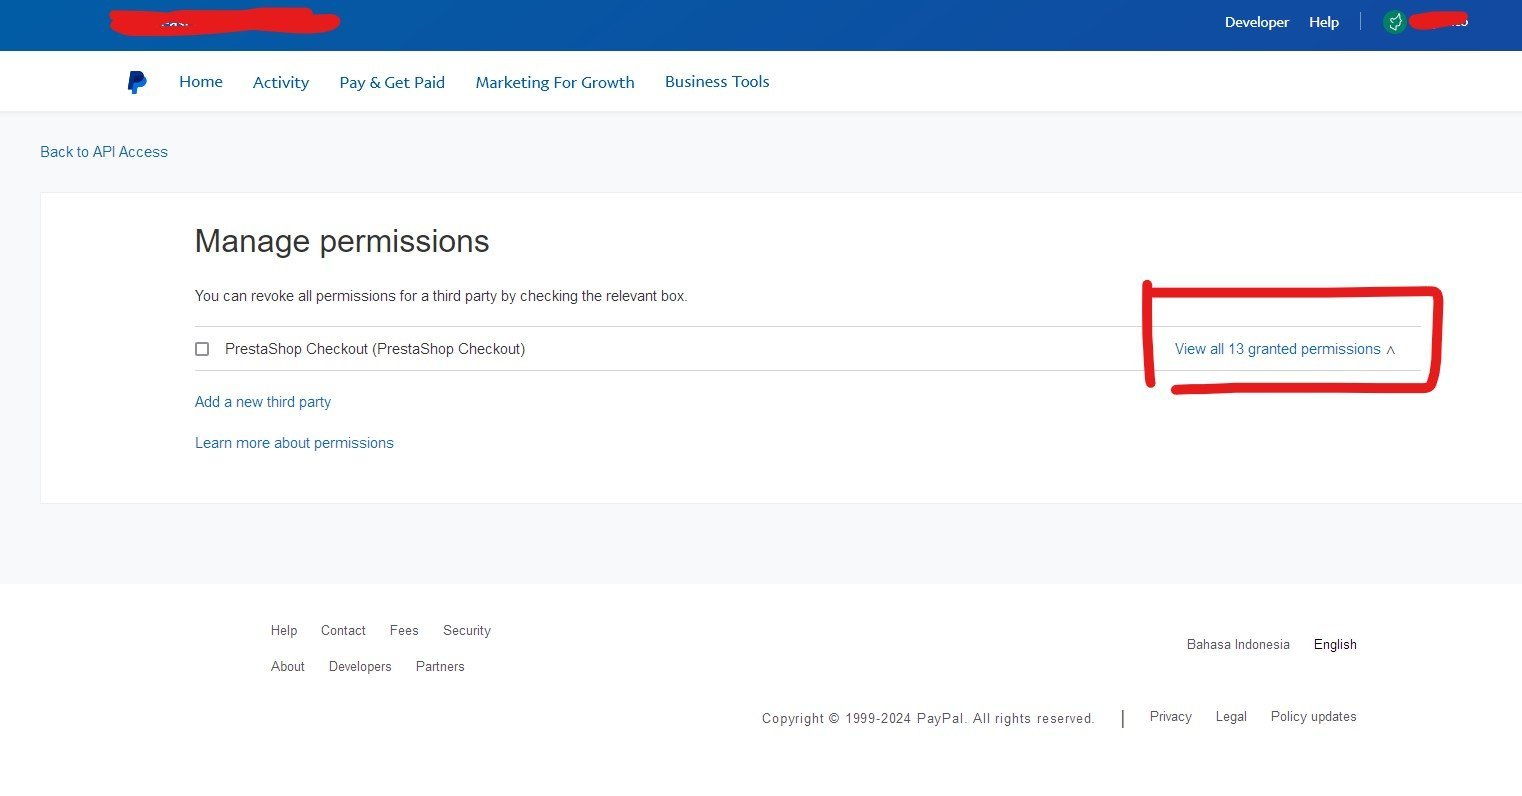Open the Developer link in header
The height and width of the screenshot is (796, 1522).
coord(1257,22)
